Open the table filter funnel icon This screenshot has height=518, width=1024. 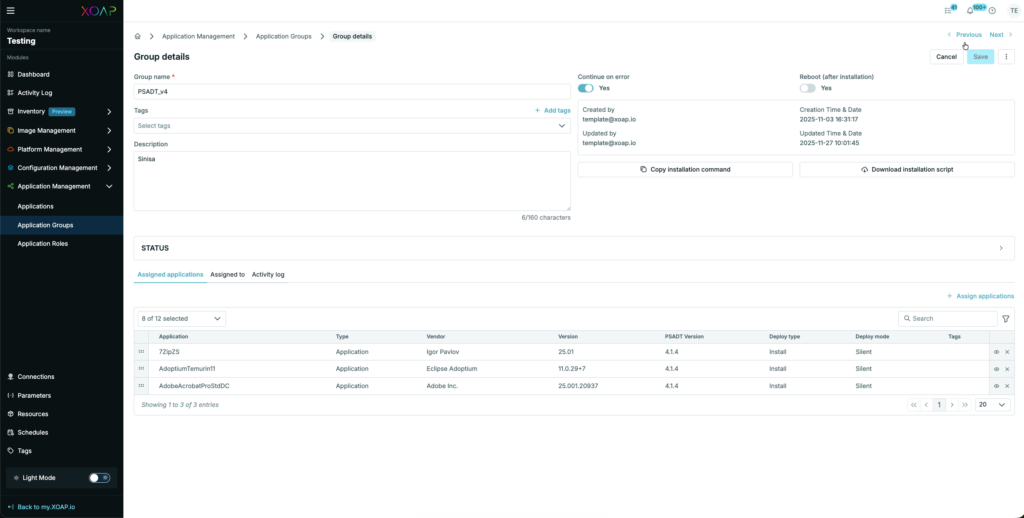(x=1006, y=318)
